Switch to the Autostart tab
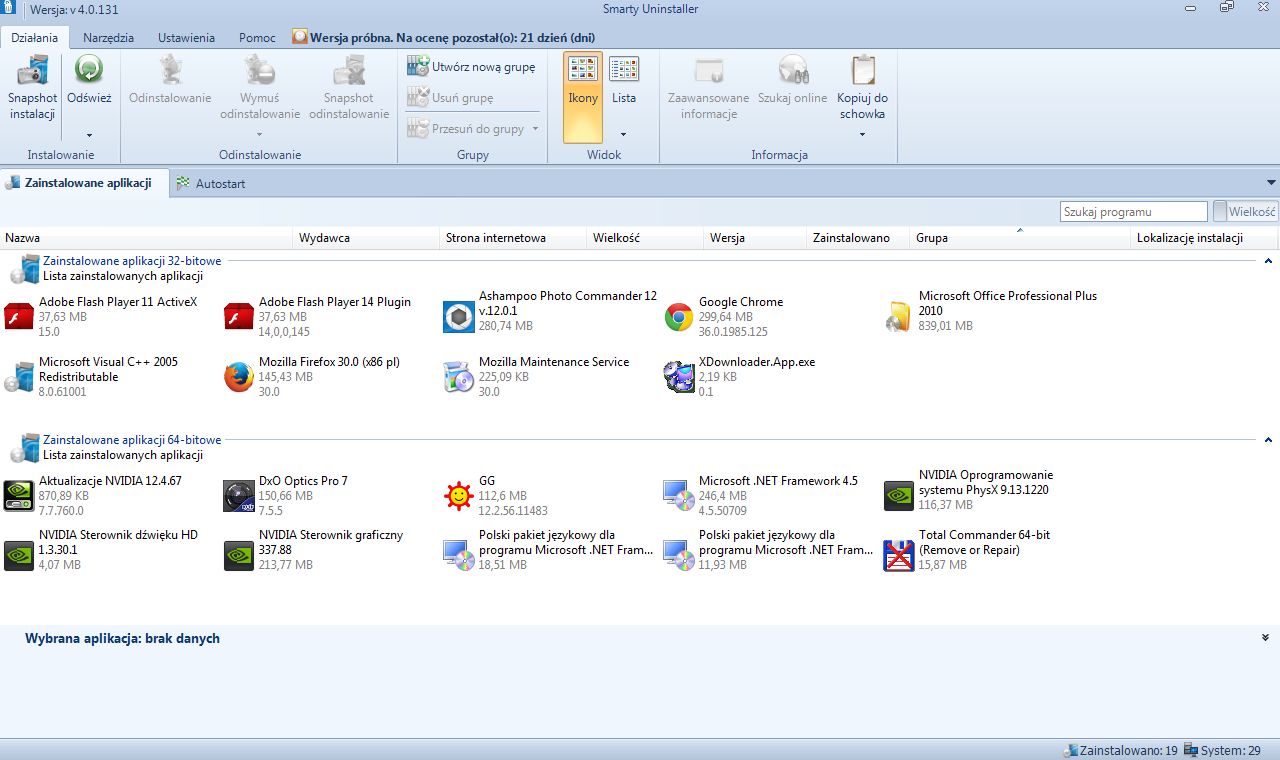1280x760 pixels. (211, 184)
